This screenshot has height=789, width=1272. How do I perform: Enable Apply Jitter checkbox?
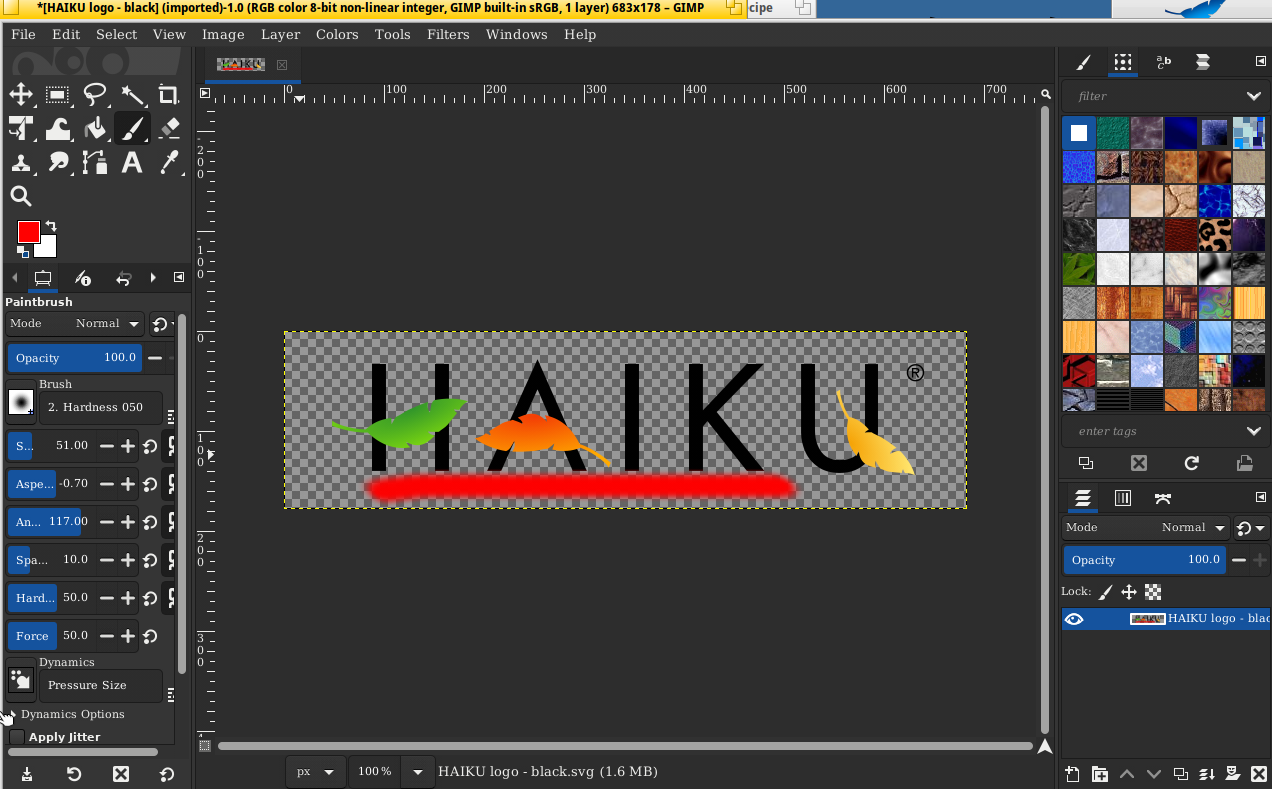click(x=17, y=737)
